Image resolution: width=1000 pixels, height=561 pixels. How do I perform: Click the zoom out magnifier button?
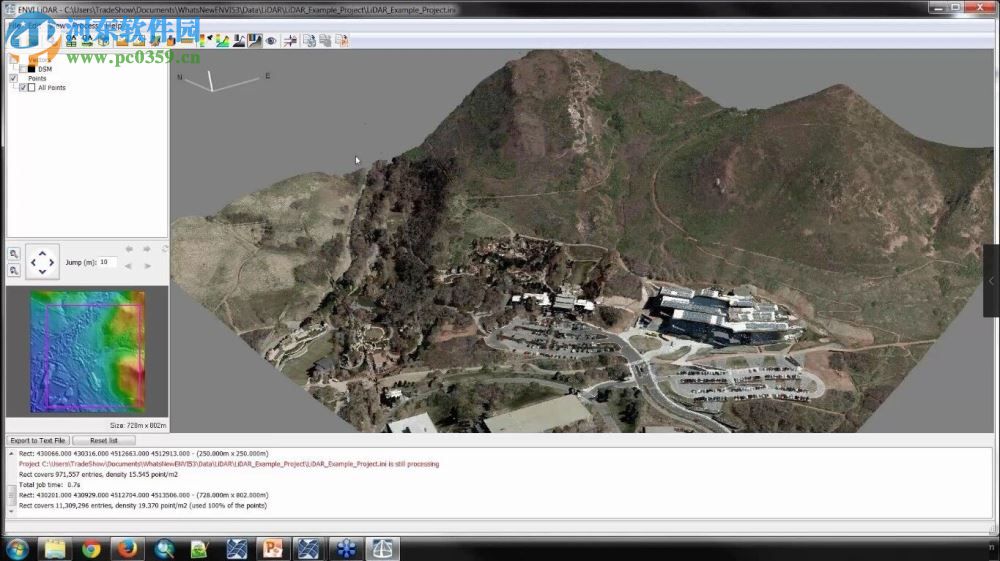click(14, 271)
